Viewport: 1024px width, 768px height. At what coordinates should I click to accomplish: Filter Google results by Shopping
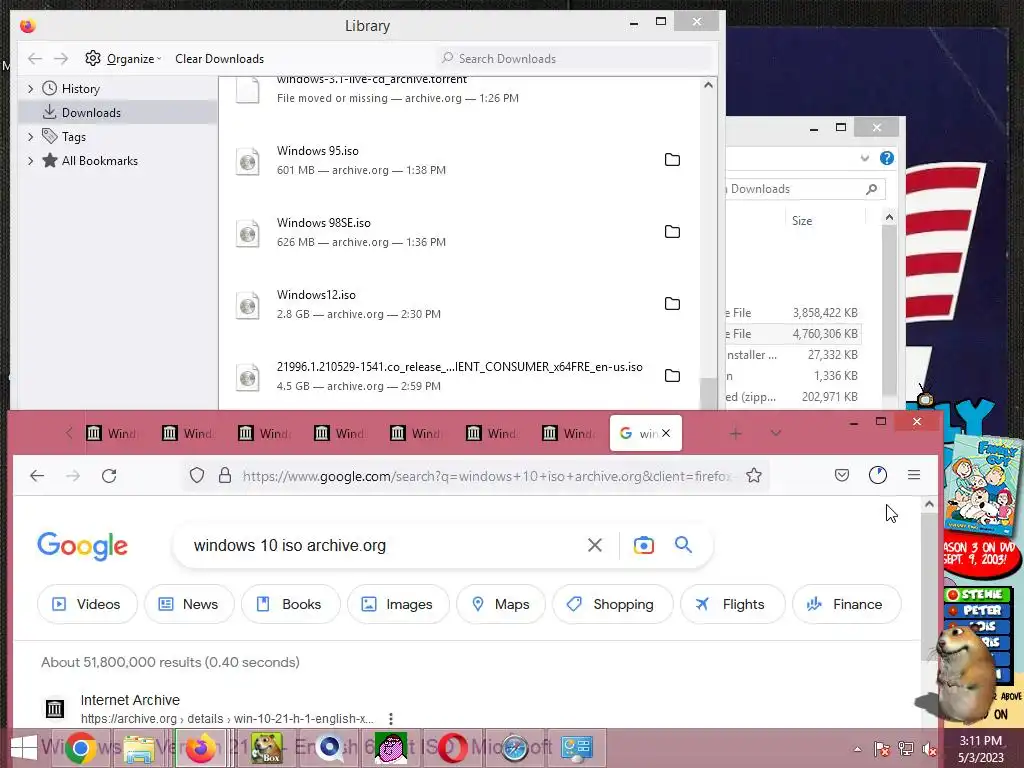613,604
